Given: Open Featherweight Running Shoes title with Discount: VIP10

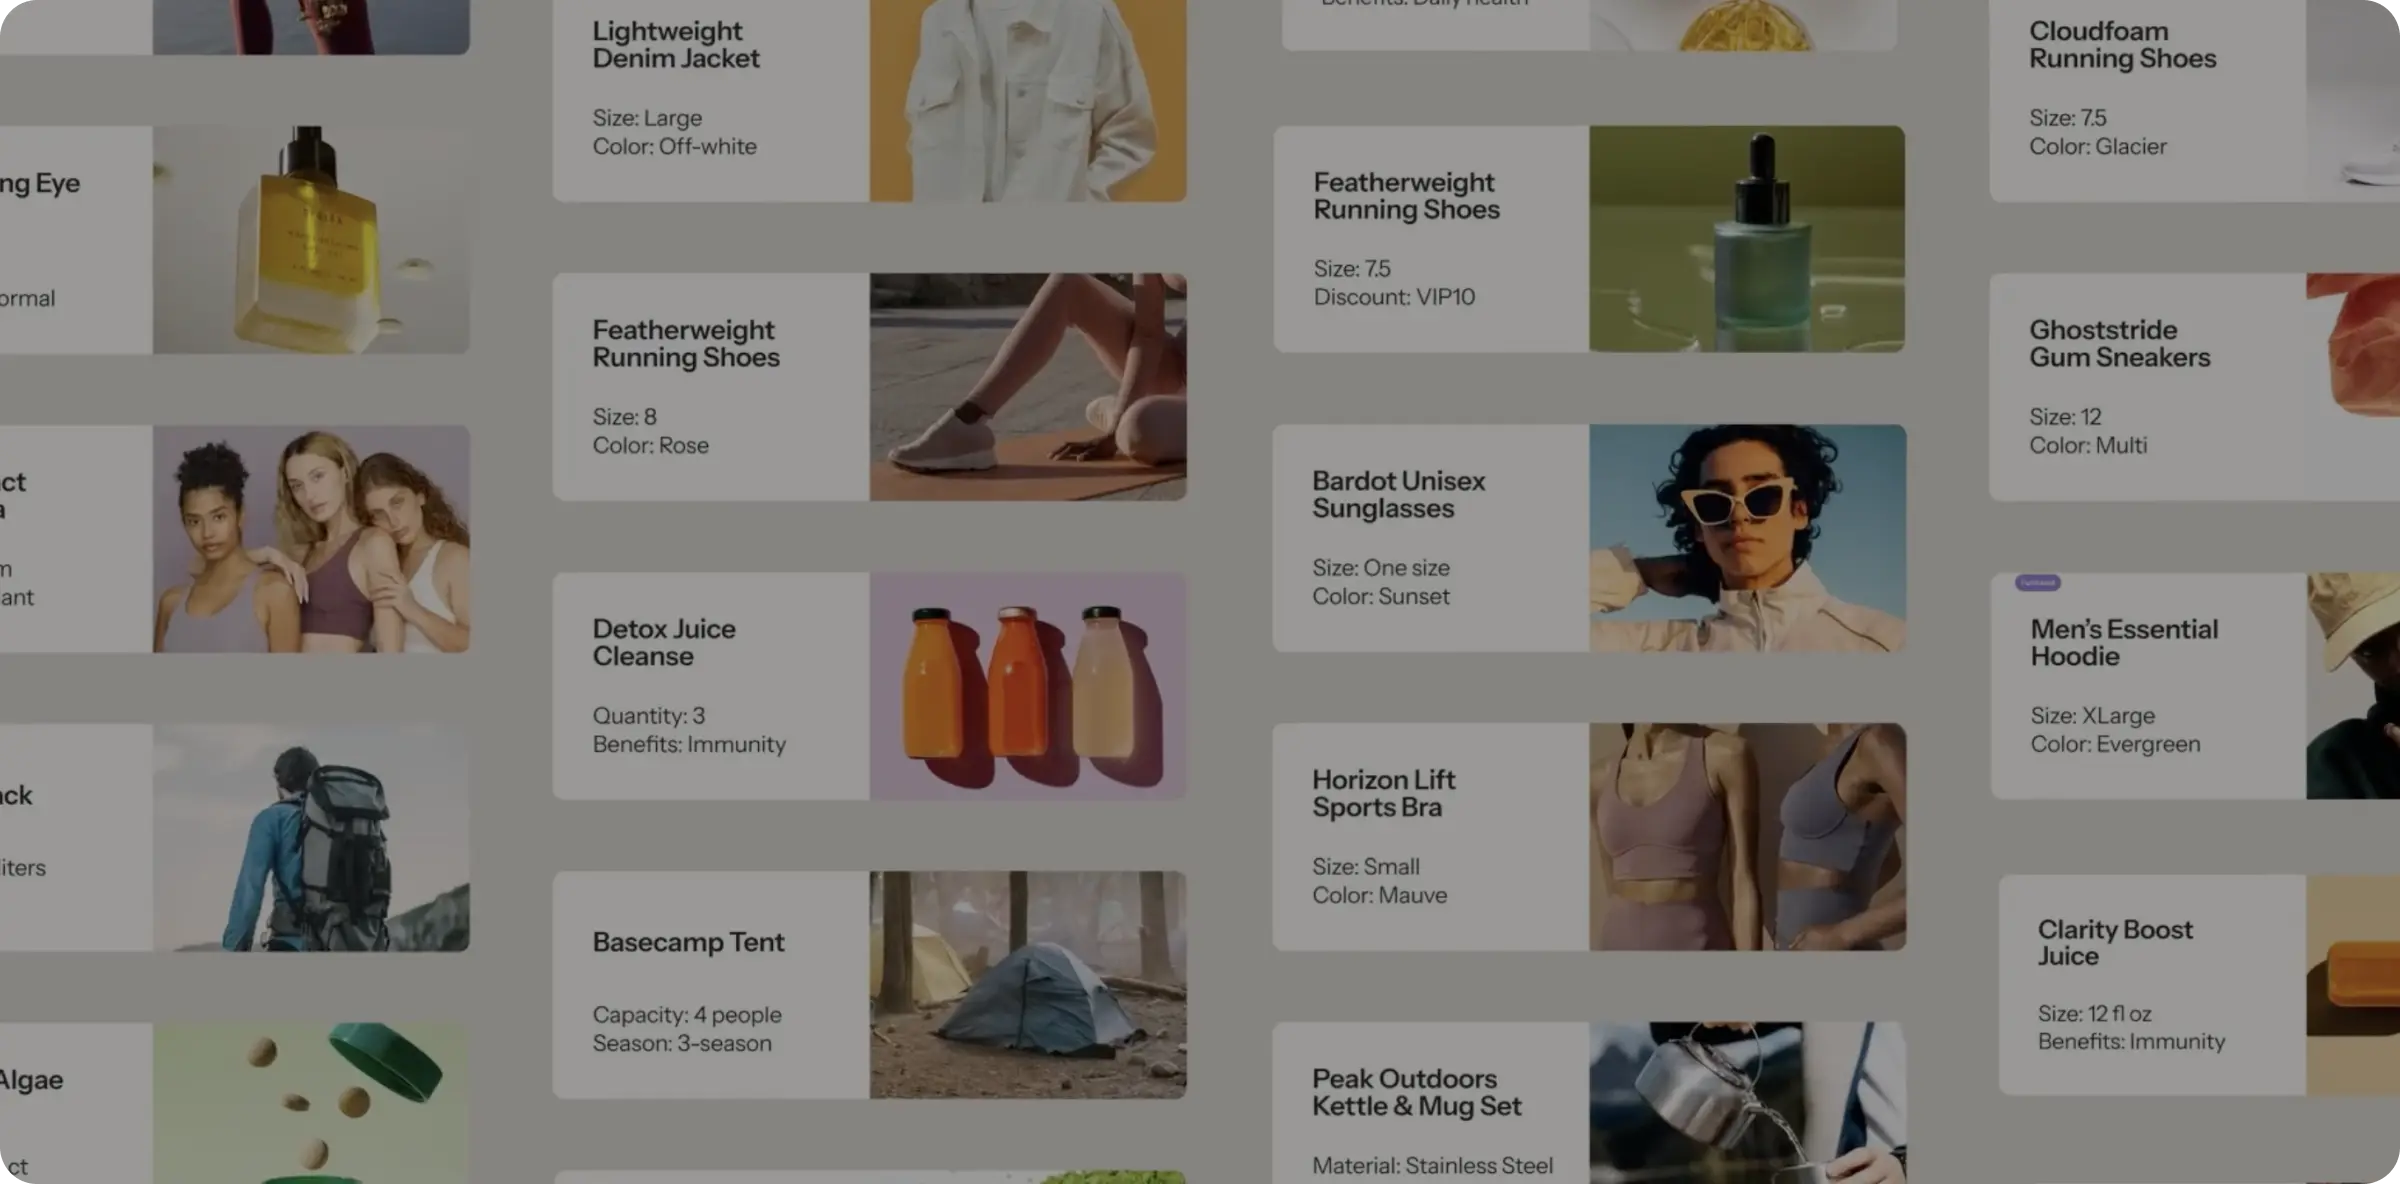Looking at the screenshot, I should tap(1407, 196).
